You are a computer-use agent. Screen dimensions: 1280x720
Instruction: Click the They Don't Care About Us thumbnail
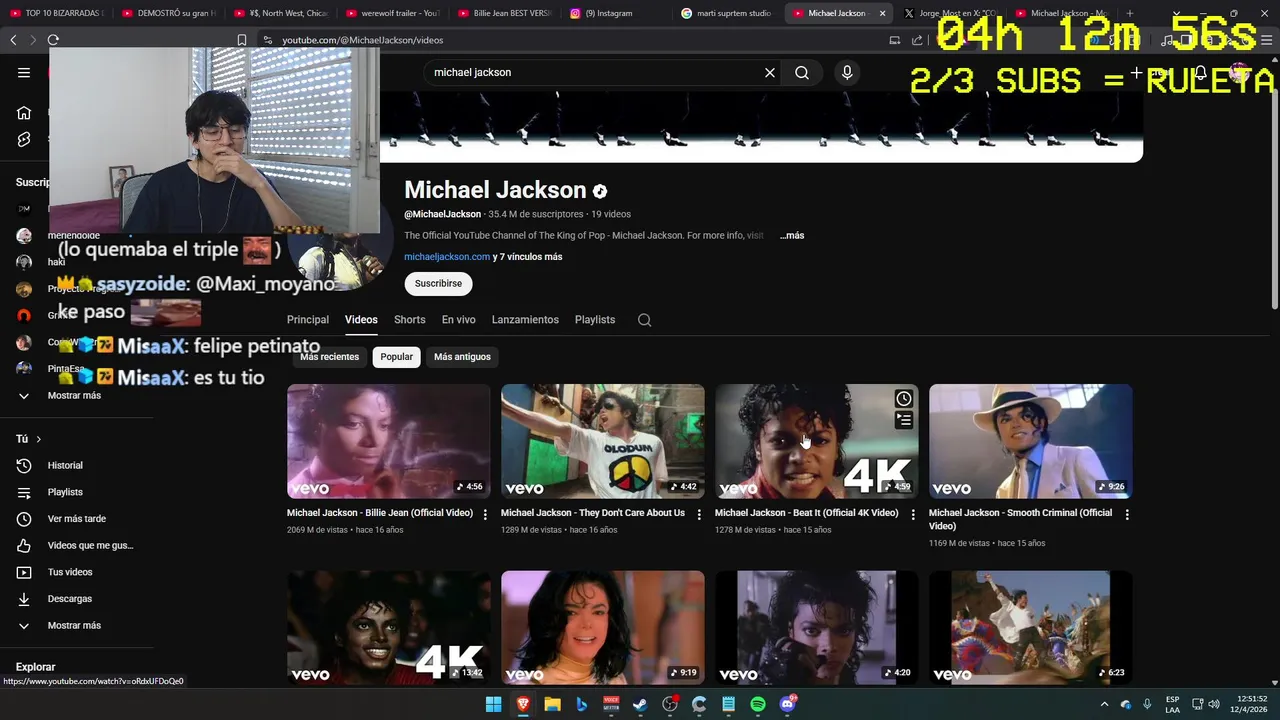pyautogui.click(x=603, y=441)
